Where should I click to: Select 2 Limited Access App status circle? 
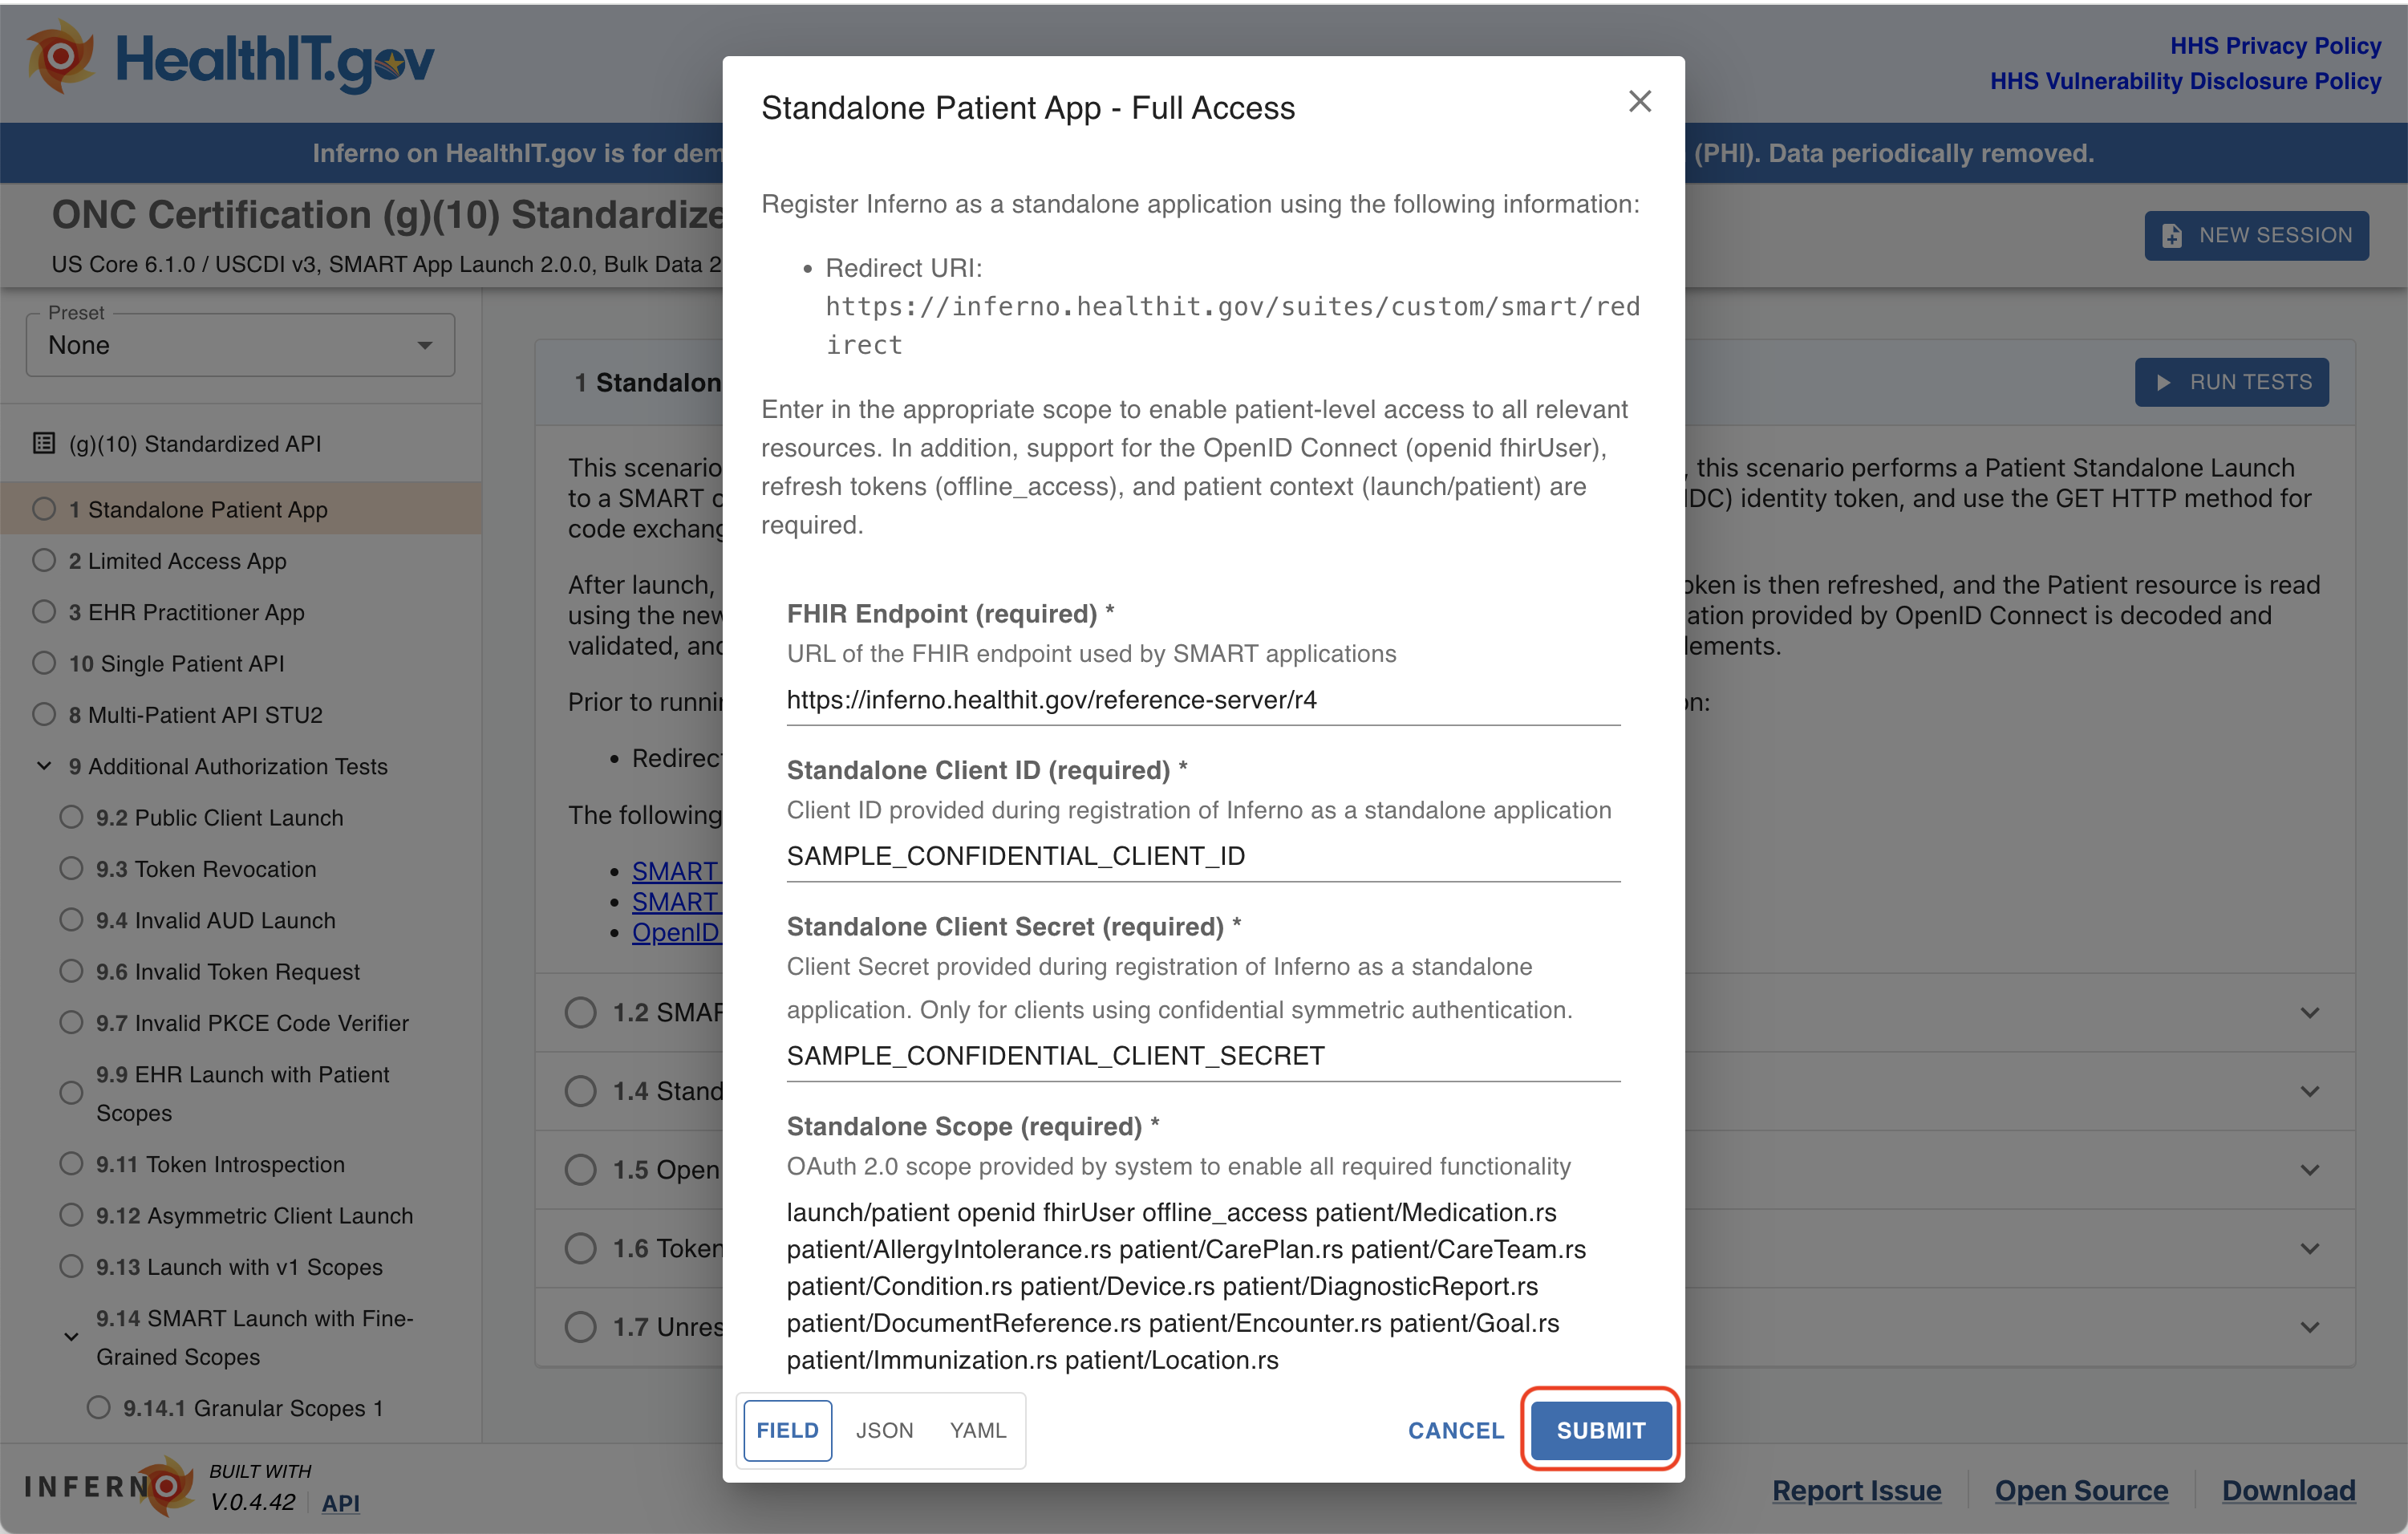click(x=44, y=560)
